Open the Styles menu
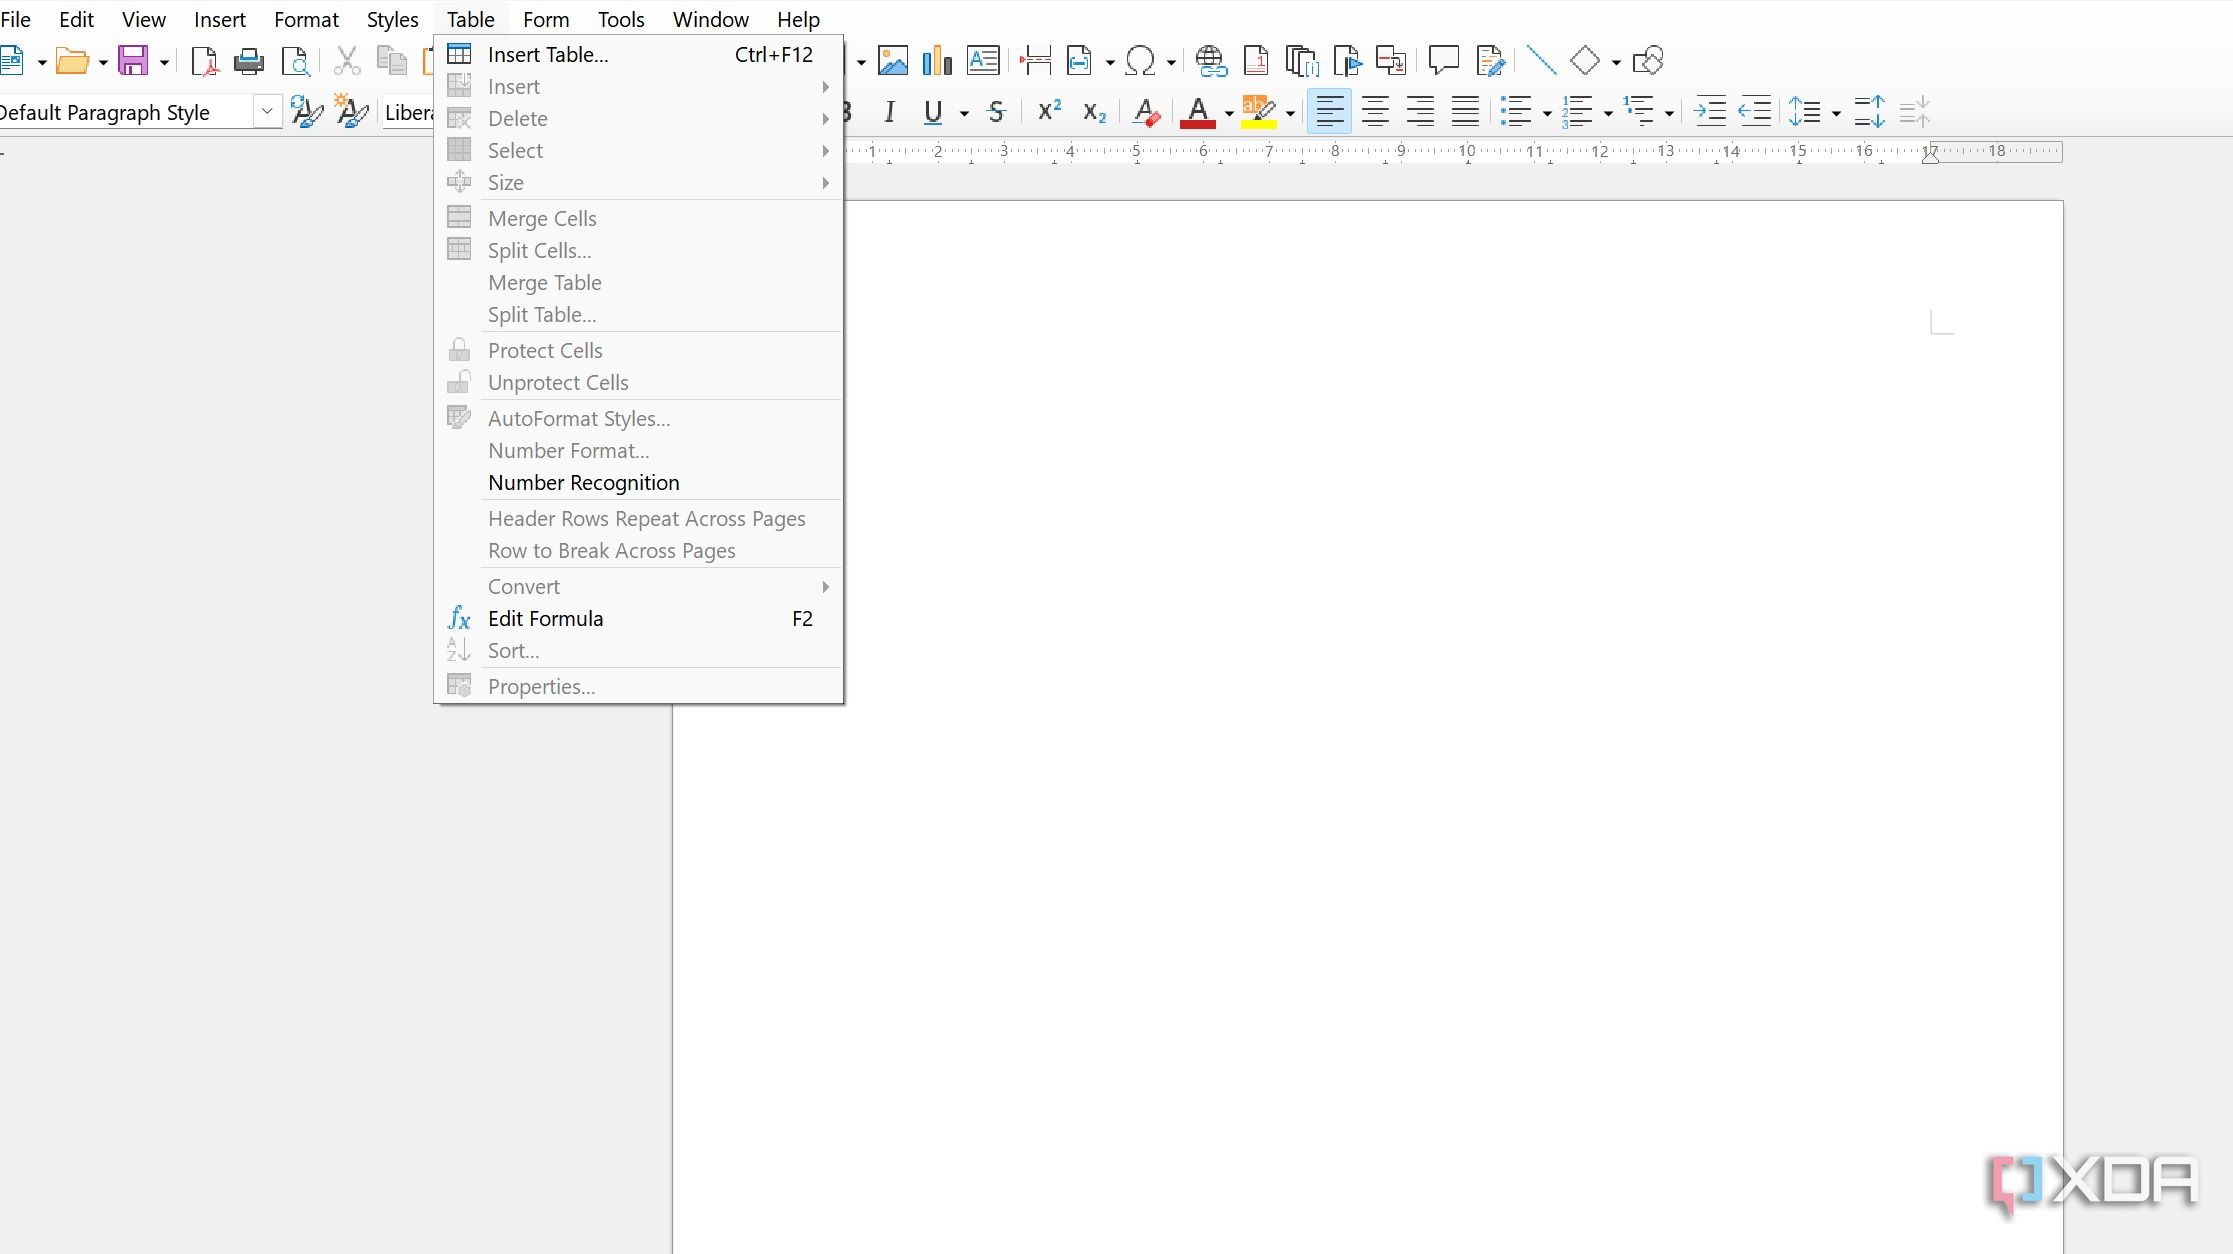The height and width of the screenshot is (1254, 2233). [x=392, y=19]
